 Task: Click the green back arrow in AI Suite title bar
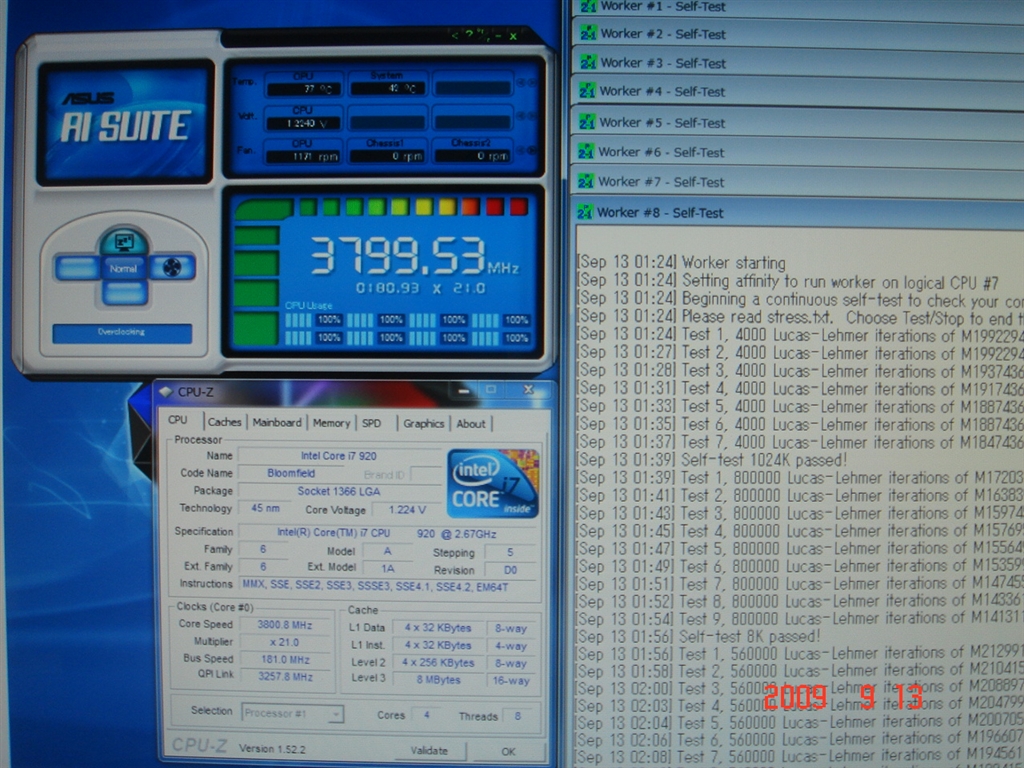(x=455, y=35)
